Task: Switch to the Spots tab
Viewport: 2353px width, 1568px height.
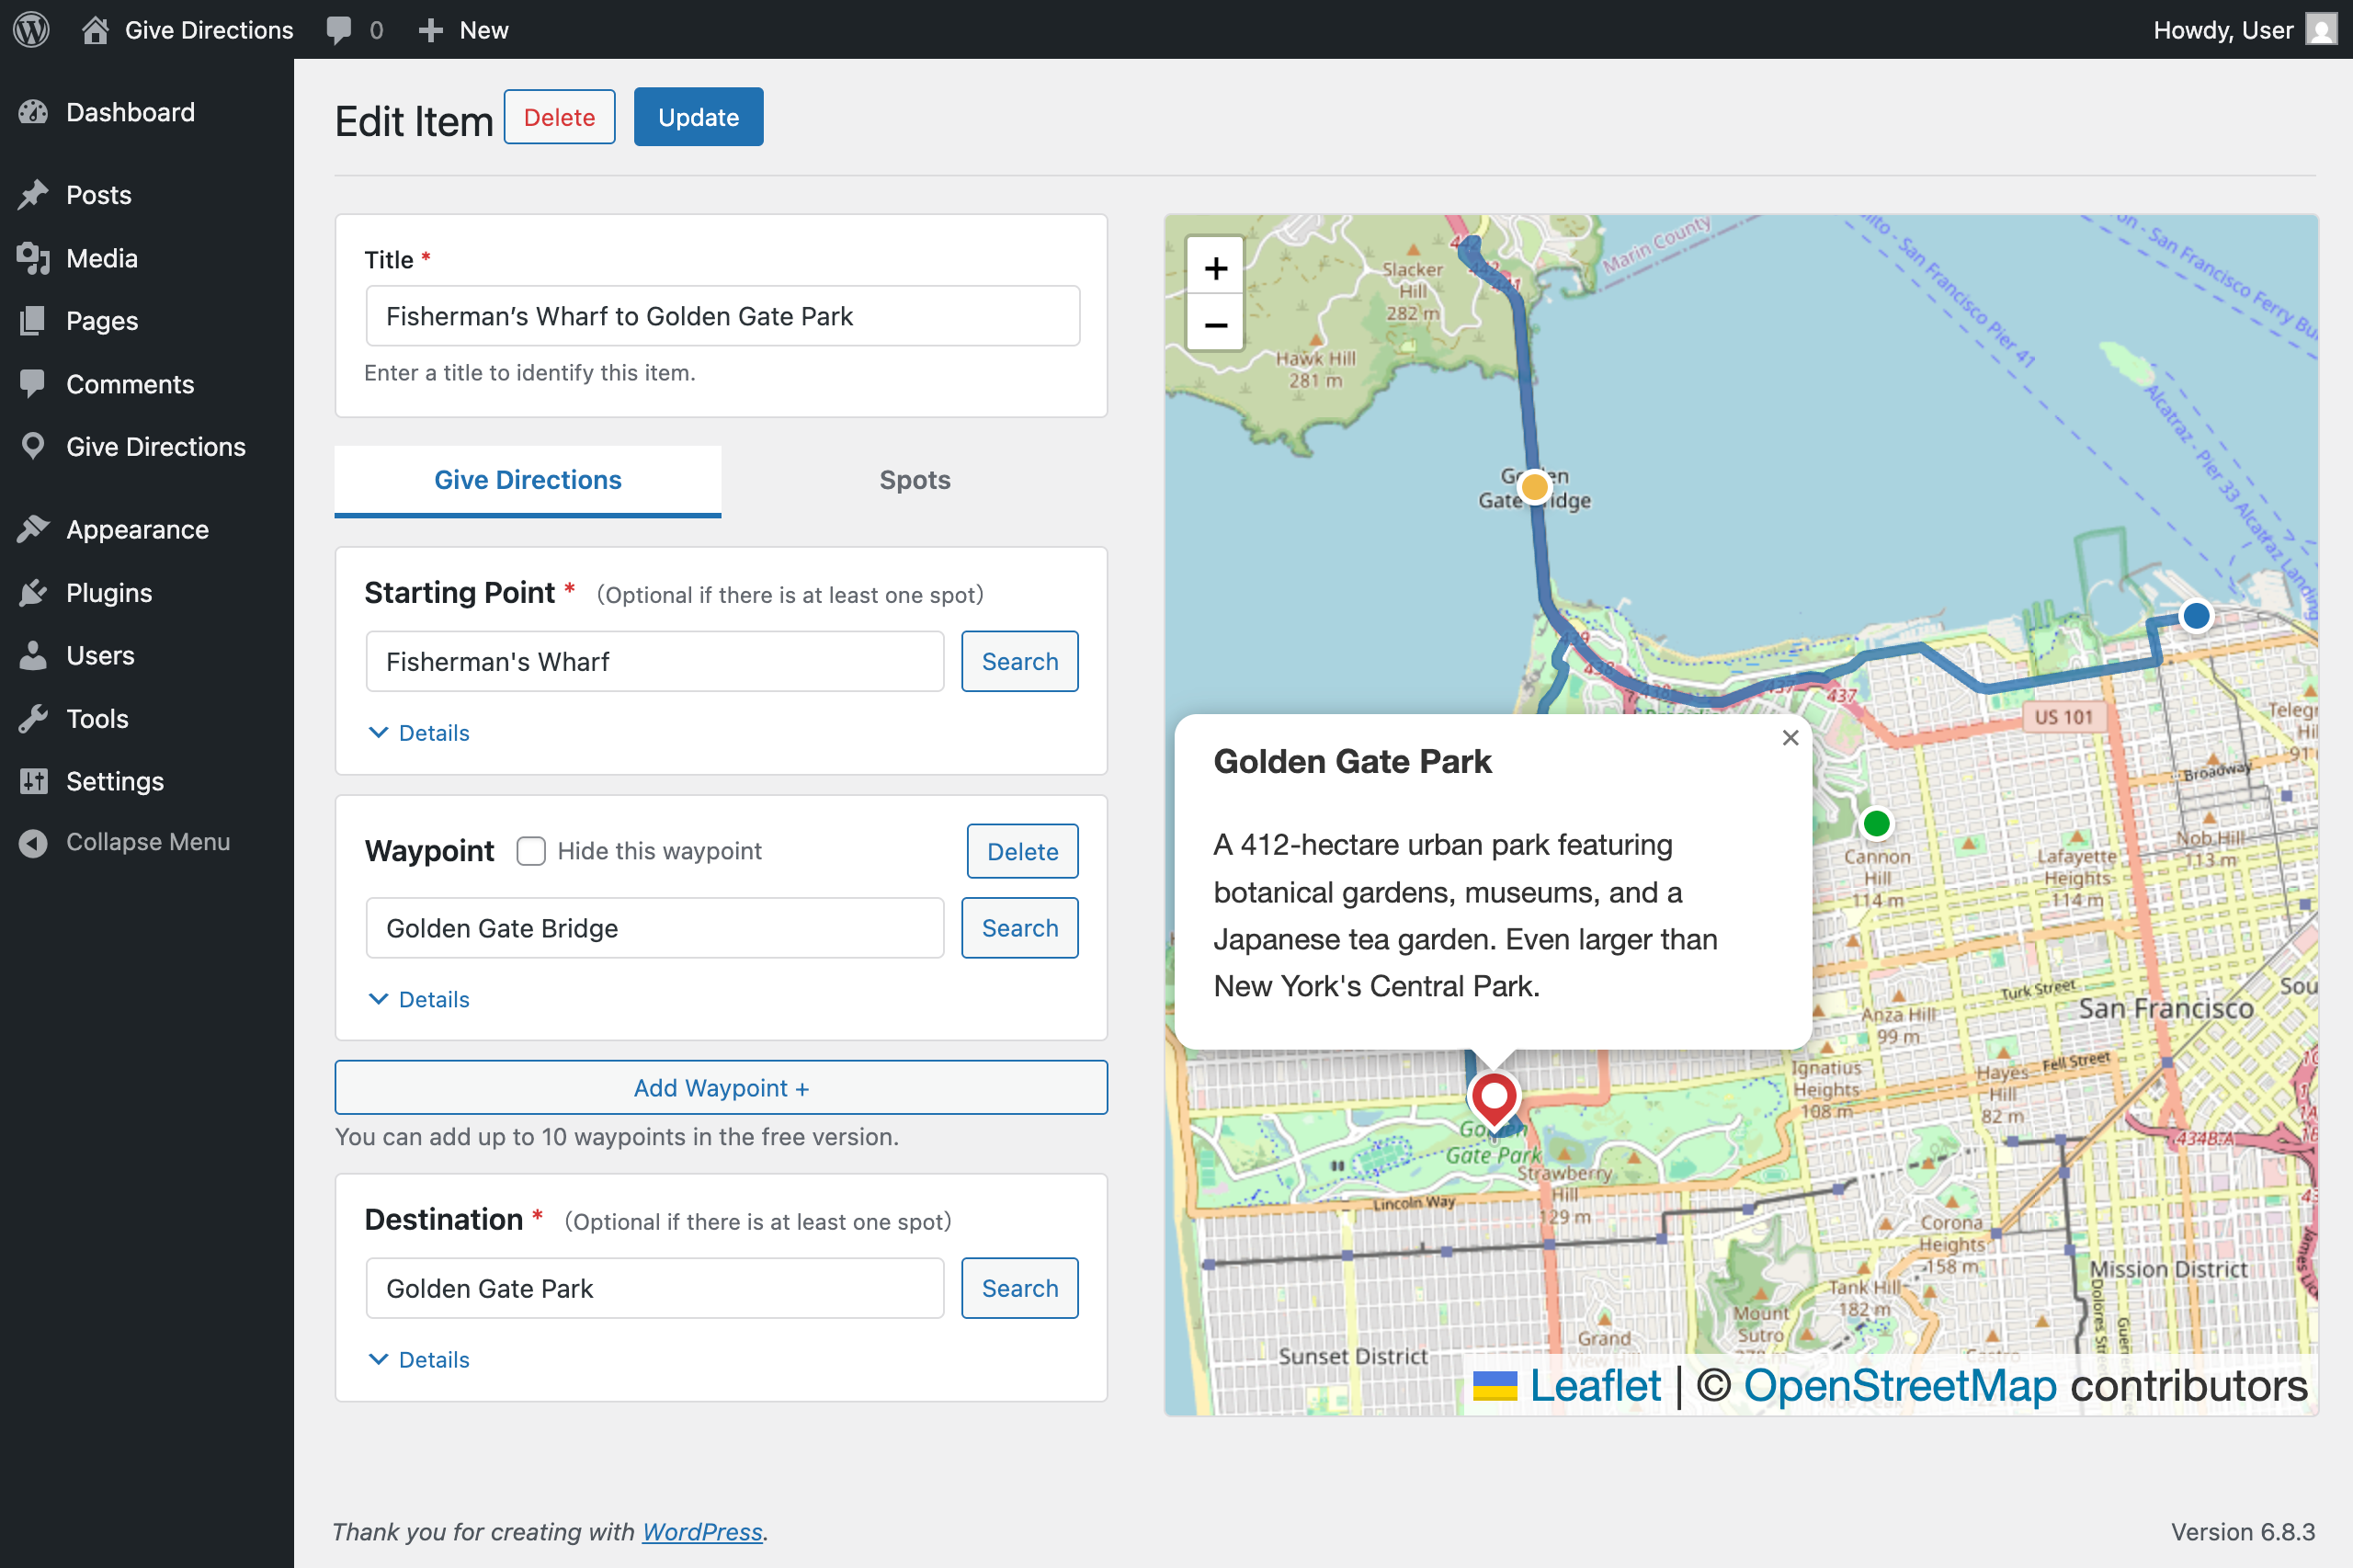Action: 914,480
